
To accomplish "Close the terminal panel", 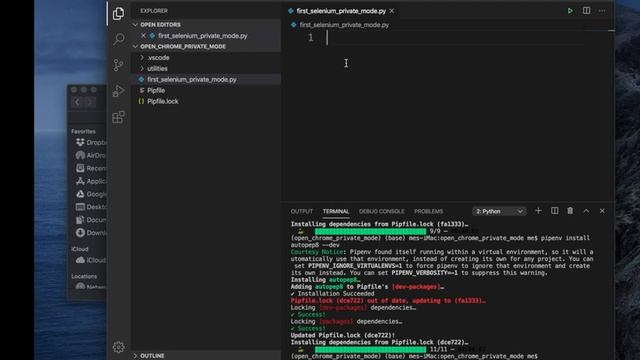I will (602, 211).
